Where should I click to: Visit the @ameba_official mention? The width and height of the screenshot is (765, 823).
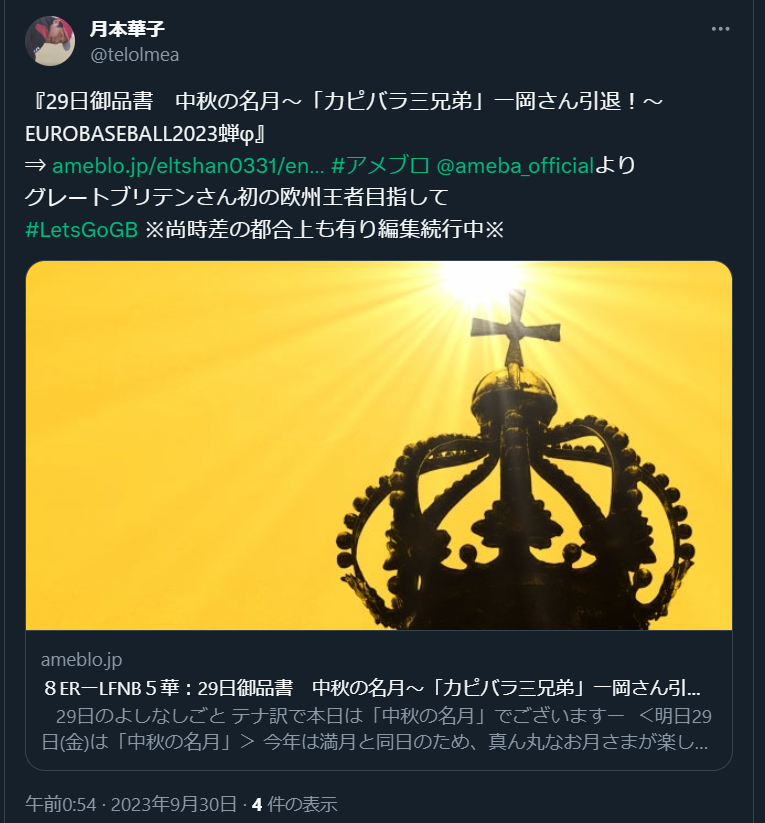click(515, 166)
